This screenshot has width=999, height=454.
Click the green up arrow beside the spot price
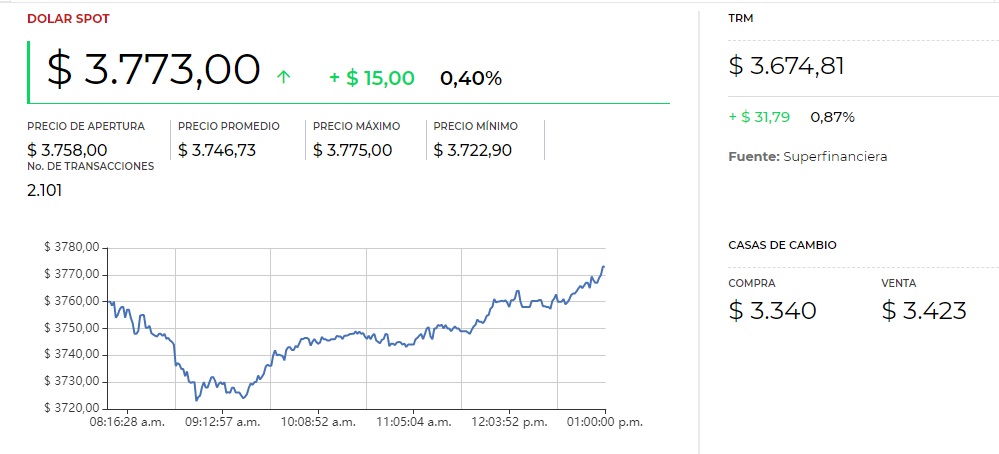point(283,77)
